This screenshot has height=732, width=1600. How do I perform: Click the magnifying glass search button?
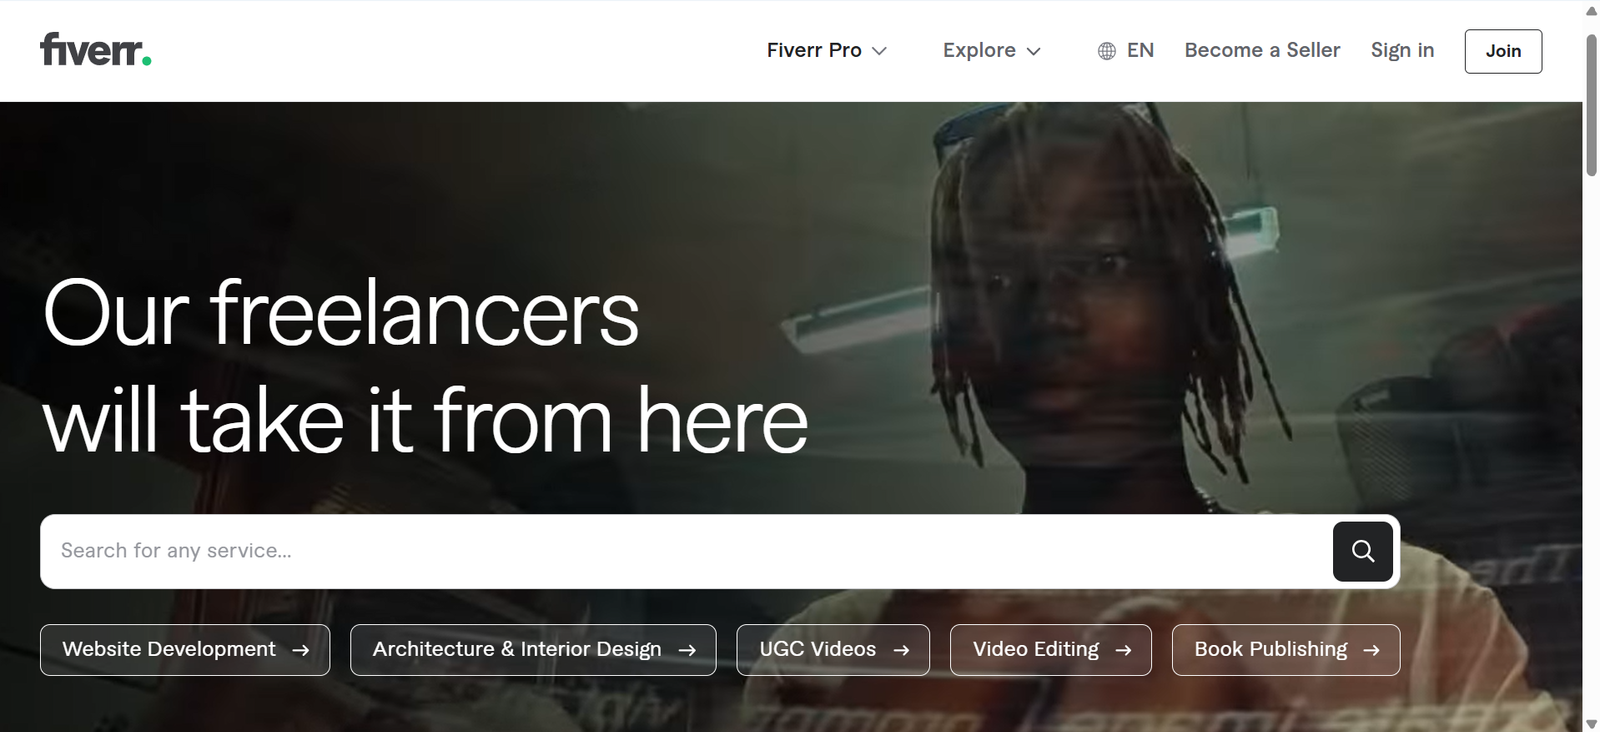pyautogui.click(x=1362, y=551)
